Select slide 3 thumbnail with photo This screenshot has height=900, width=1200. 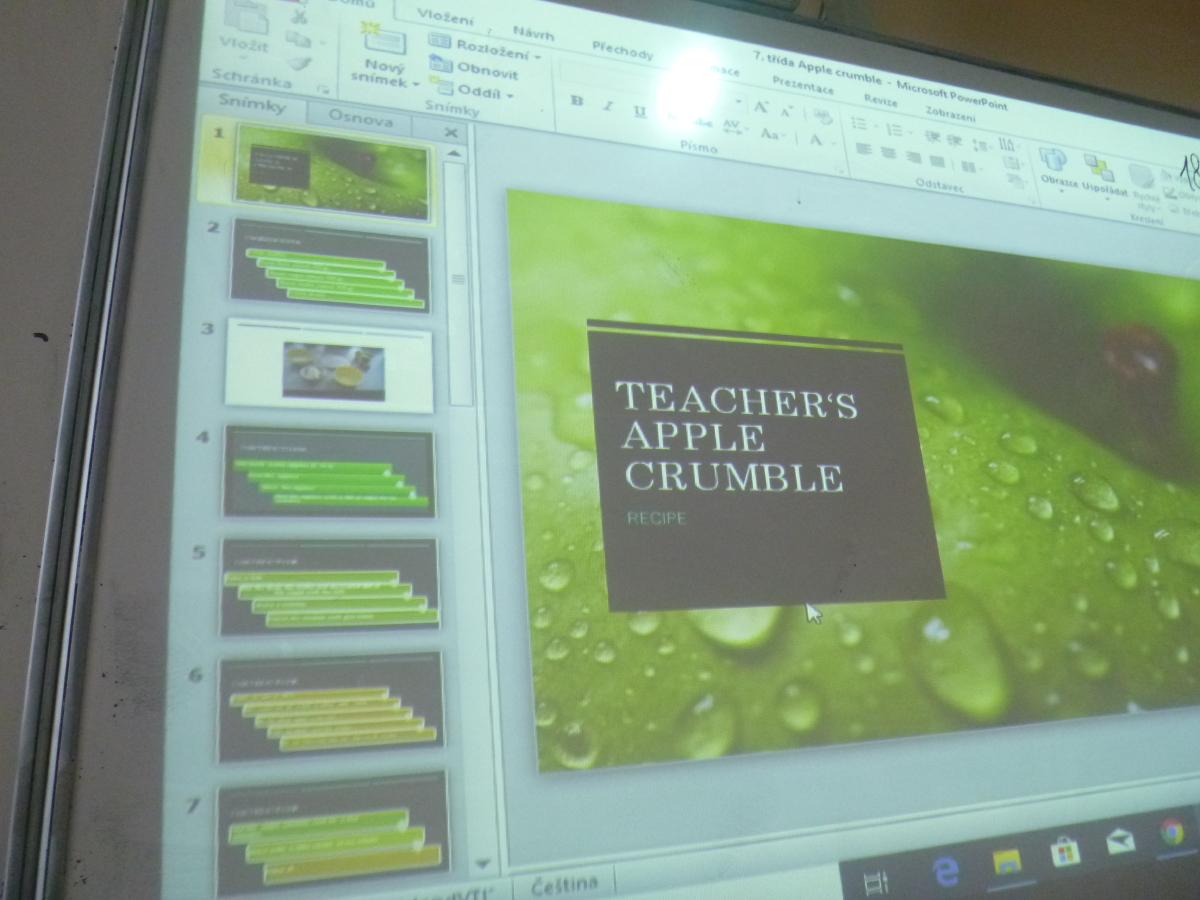(x=329, y=366)
